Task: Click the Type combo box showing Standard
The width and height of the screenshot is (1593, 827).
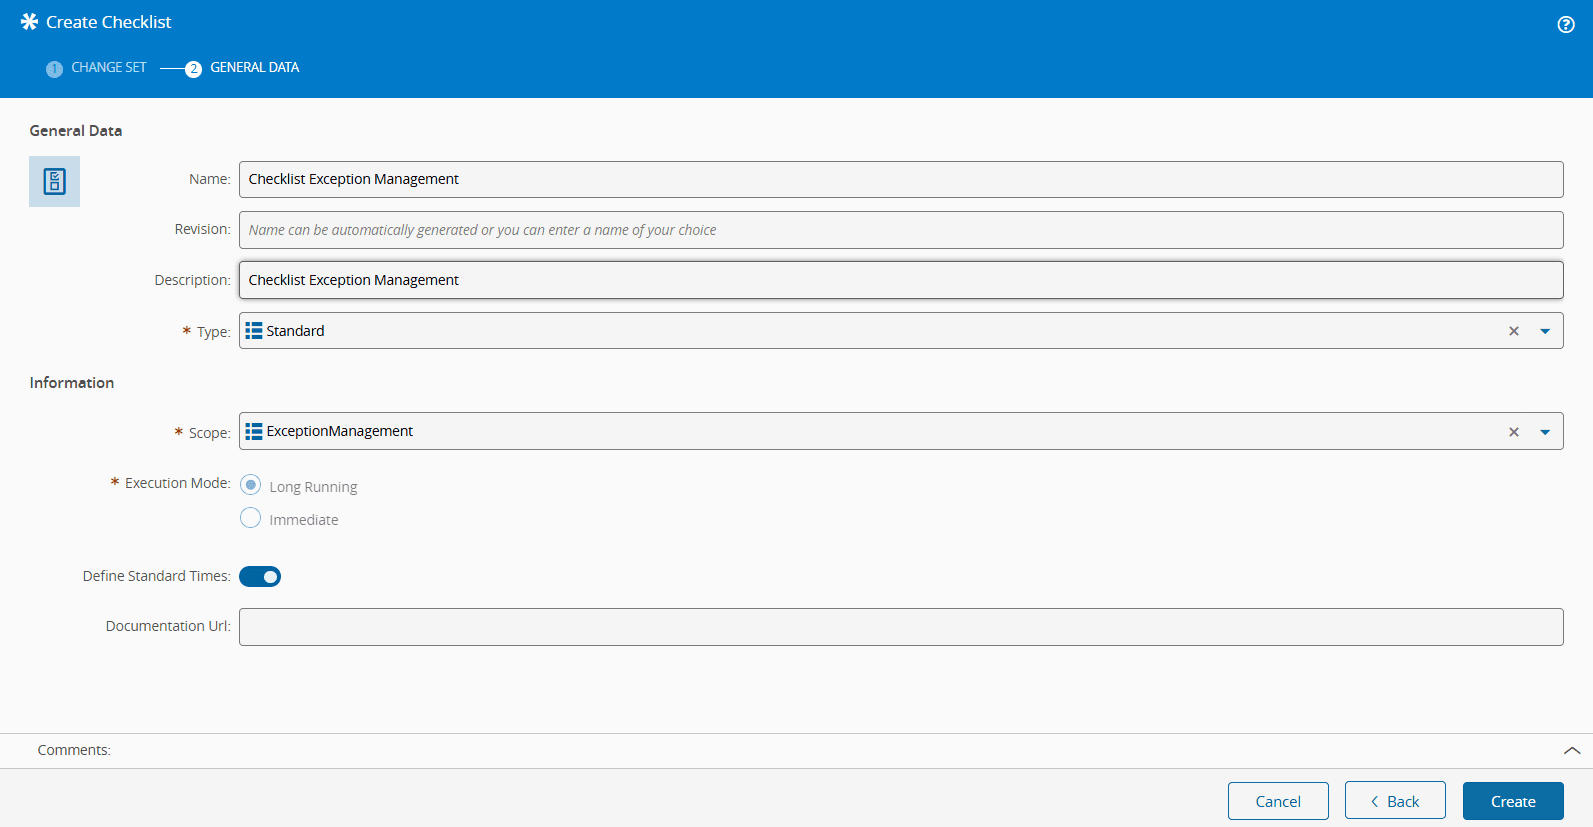Action: pos(901,331)
